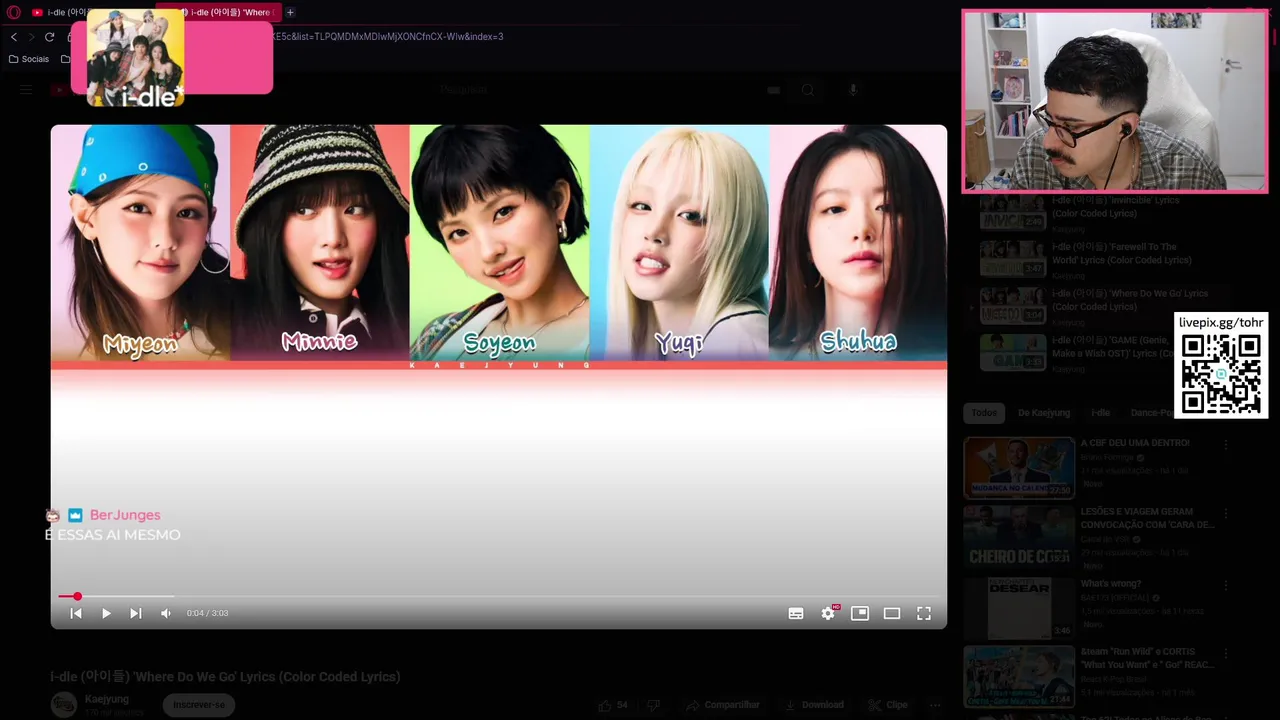Open a new browser tab
1280x720 pixels.
point(290,12)
